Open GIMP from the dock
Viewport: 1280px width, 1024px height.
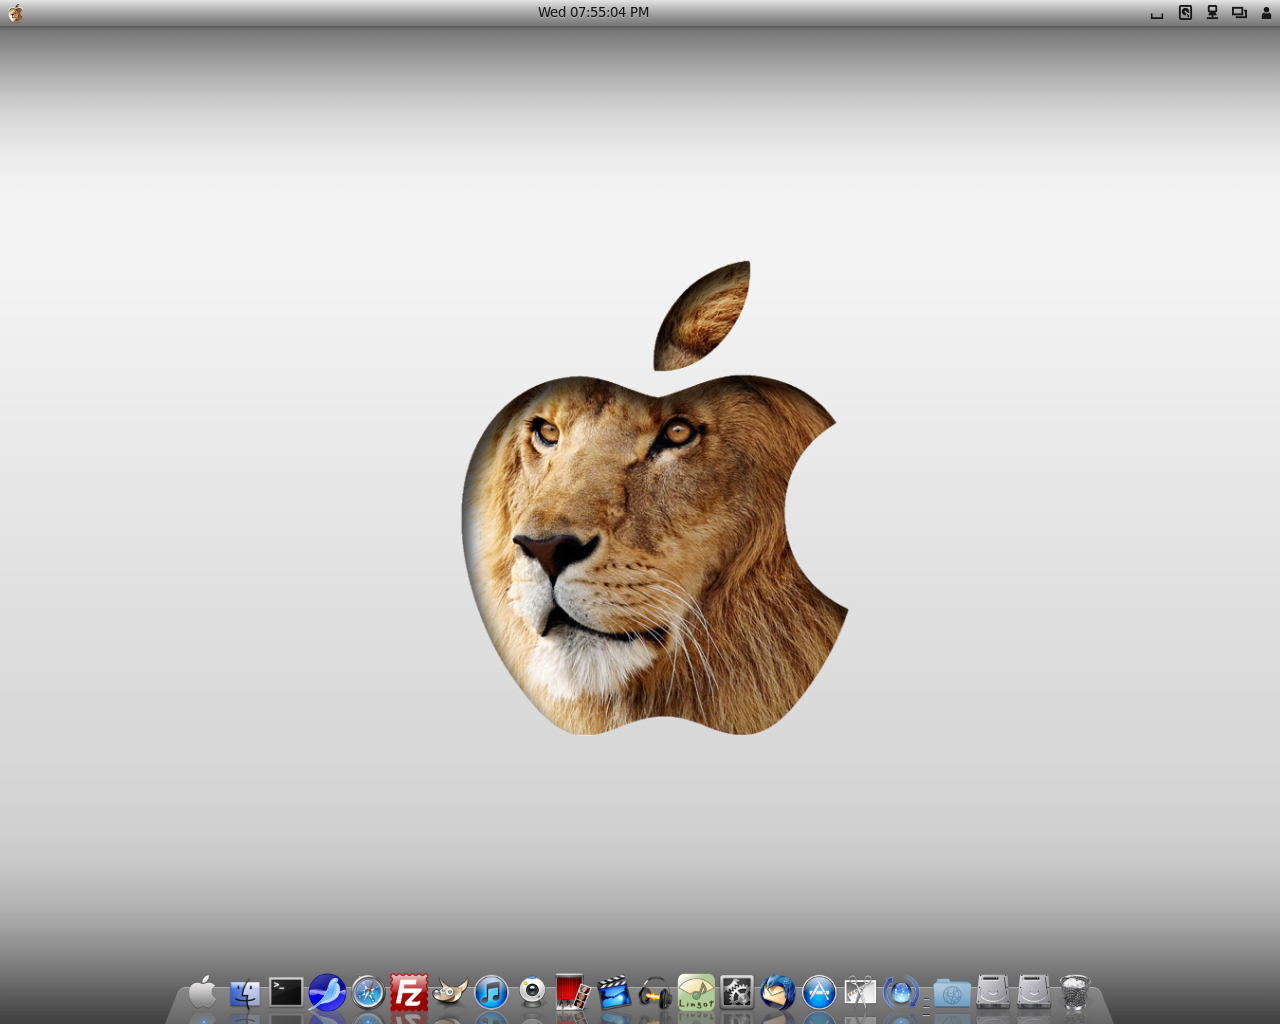tap(450, 993)
